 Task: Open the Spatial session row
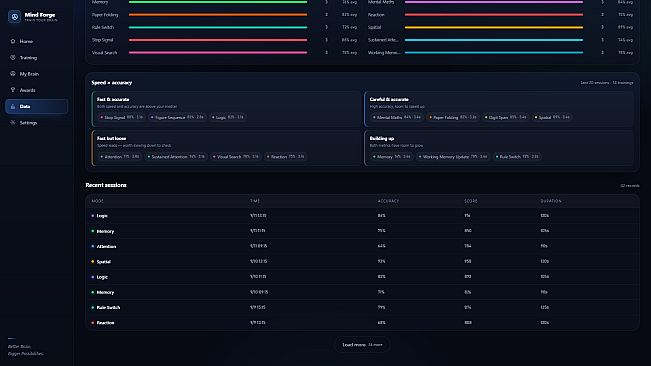[x=362, y=262]
